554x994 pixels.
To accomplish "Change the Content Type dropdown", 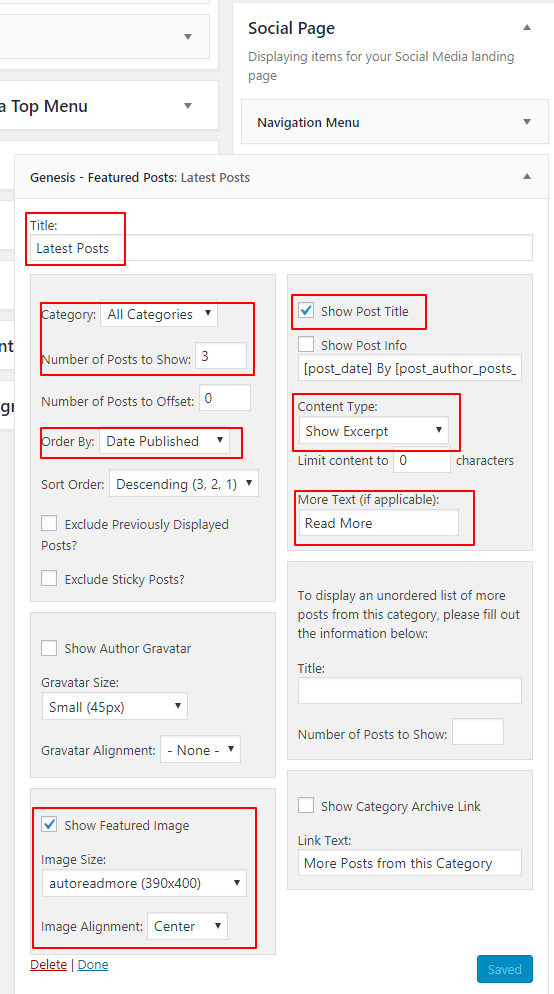I will [373, 431].
